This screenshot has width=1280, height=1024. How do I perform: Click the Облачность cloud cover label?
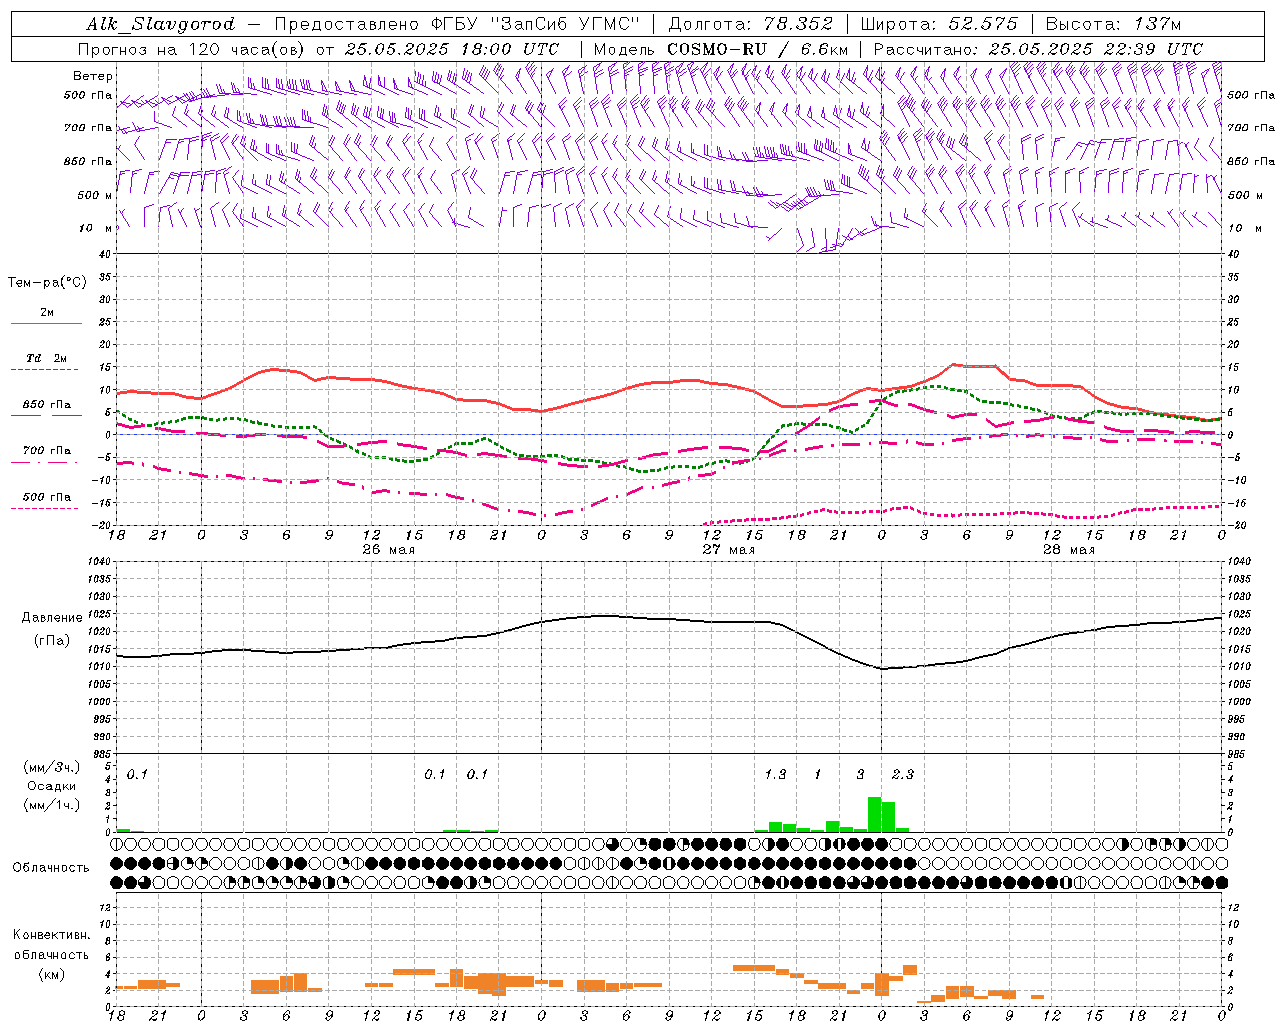tap(51, 867)
